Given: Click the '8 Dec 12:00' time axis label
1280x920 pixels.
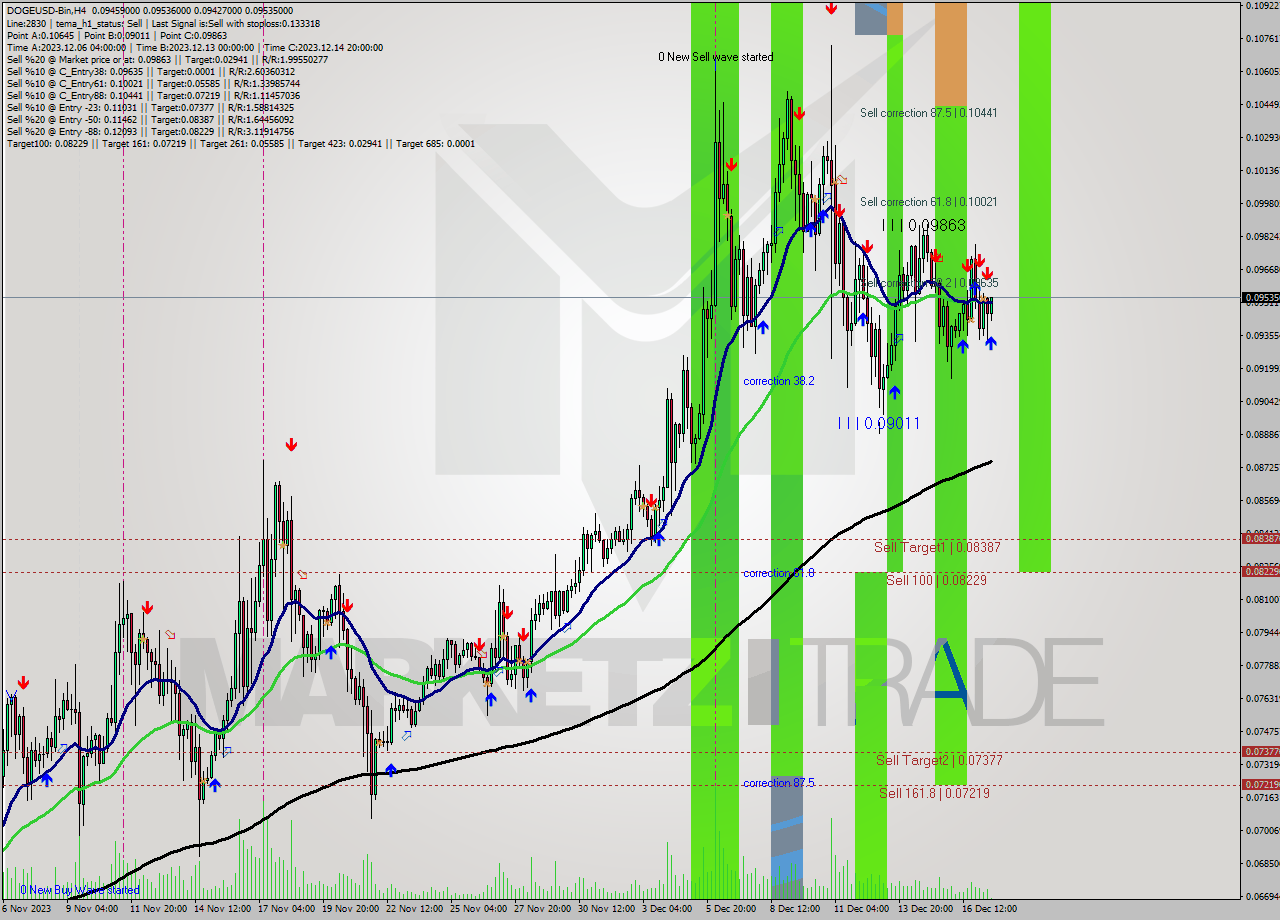Looking at the screenshot, I should [x=795, y=909].
